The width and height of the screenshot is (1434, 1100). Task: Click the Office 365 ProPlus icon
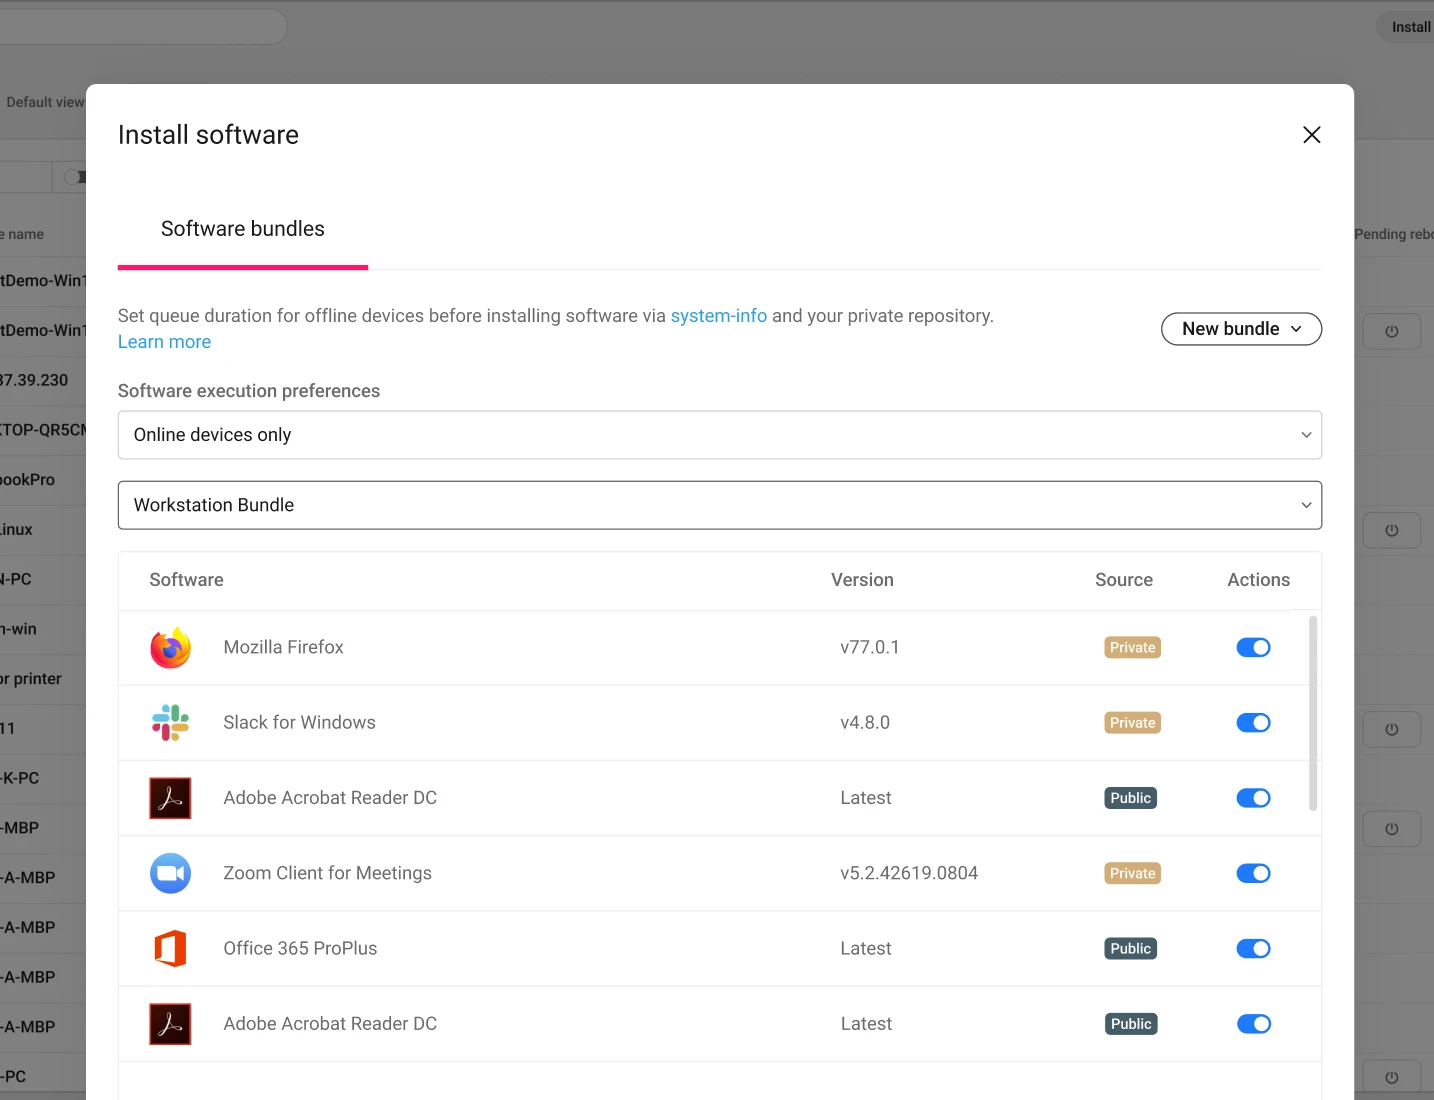tap(171, 948)
